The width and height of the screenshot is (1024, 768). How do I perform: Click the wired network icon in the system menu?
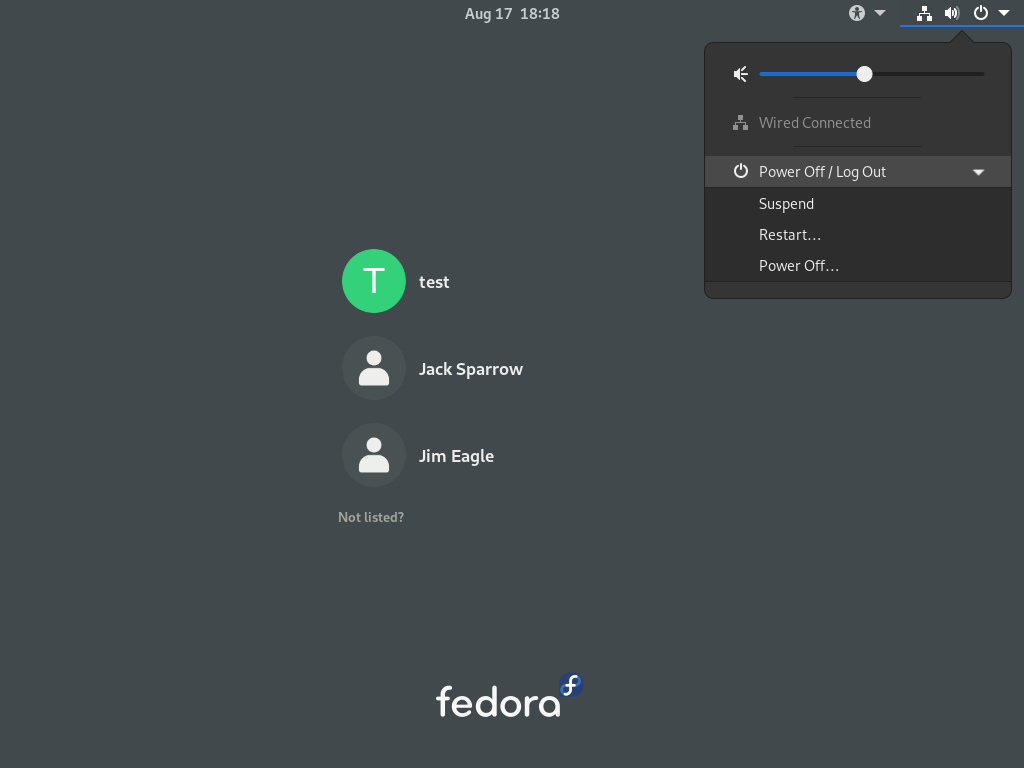[x=741, y=123]
